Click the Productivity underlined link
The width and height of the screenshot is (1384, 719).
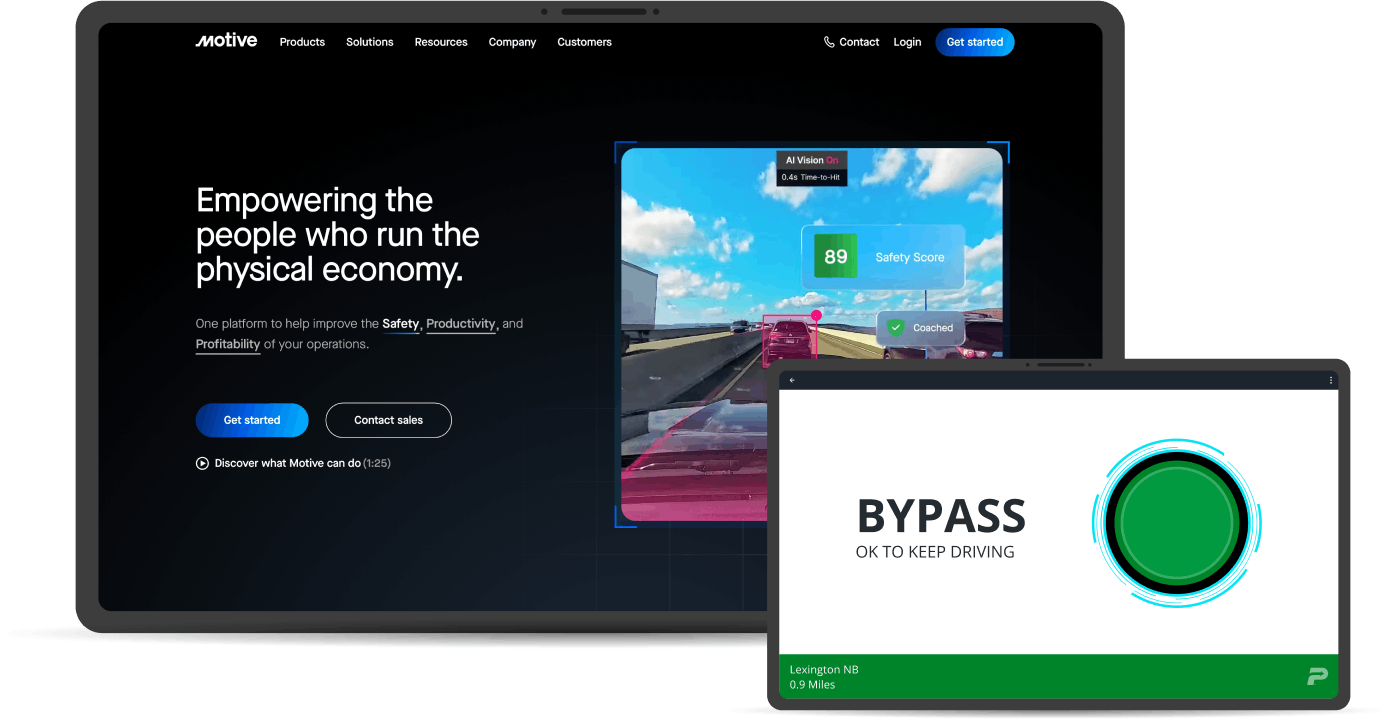pos(461,324)
